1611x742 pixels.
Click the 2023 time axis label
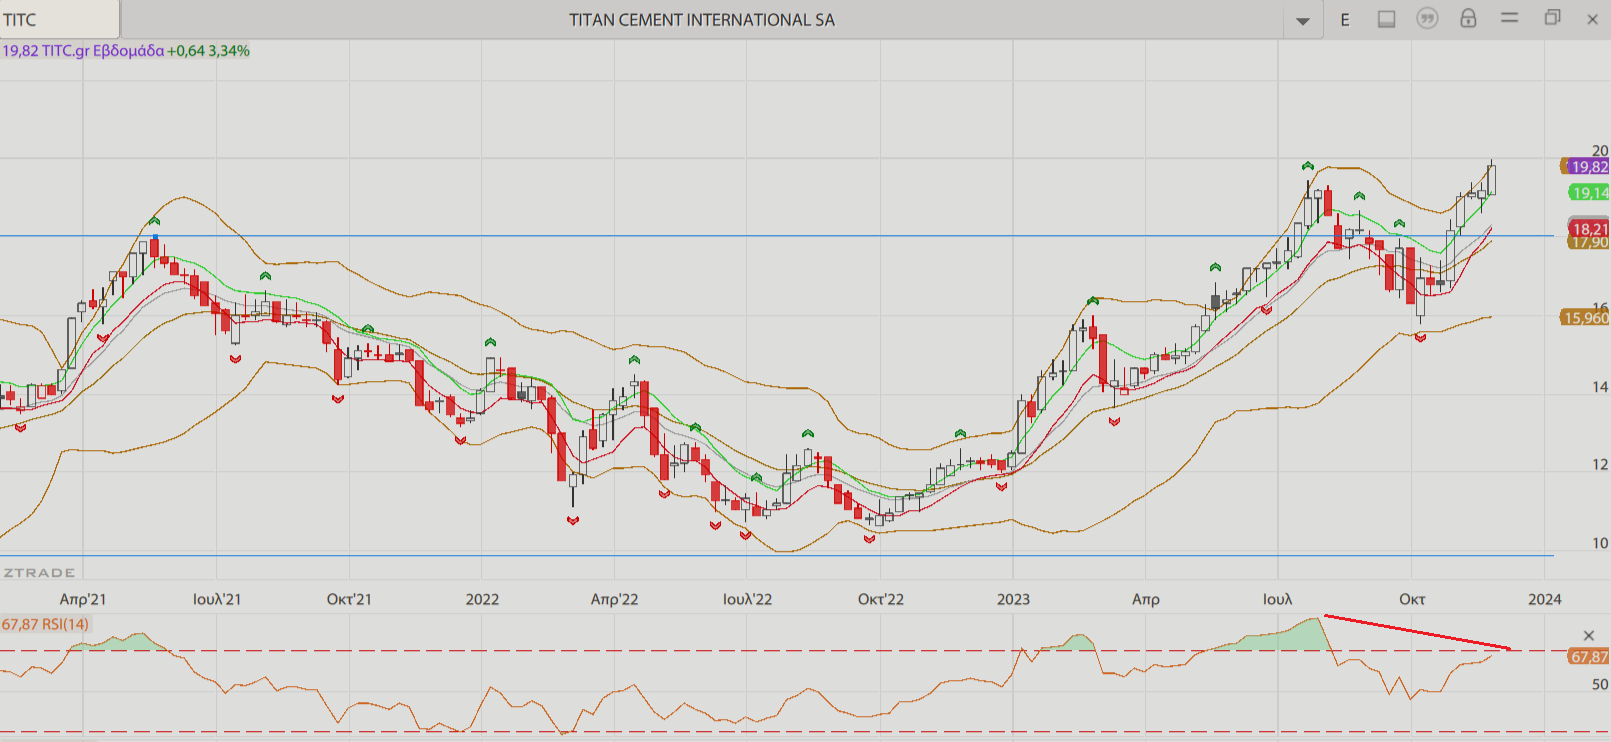pyautogui.click(x=1013, y=599)
